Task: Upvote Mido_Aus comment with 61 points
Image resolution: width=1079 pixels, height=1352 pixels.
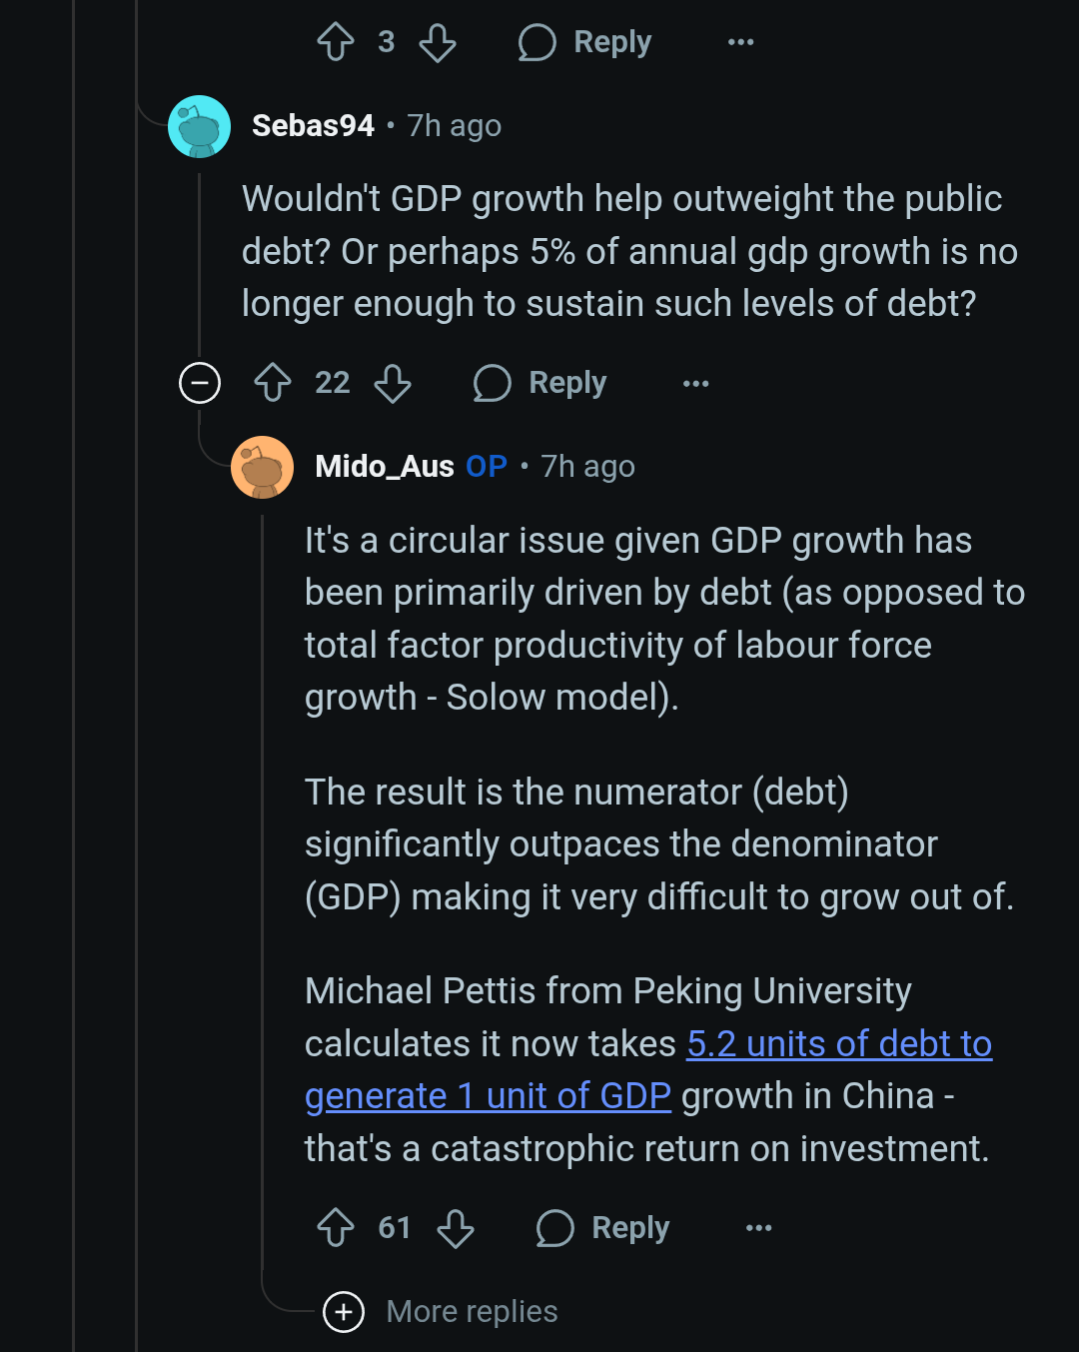Action: (335, 1227)
